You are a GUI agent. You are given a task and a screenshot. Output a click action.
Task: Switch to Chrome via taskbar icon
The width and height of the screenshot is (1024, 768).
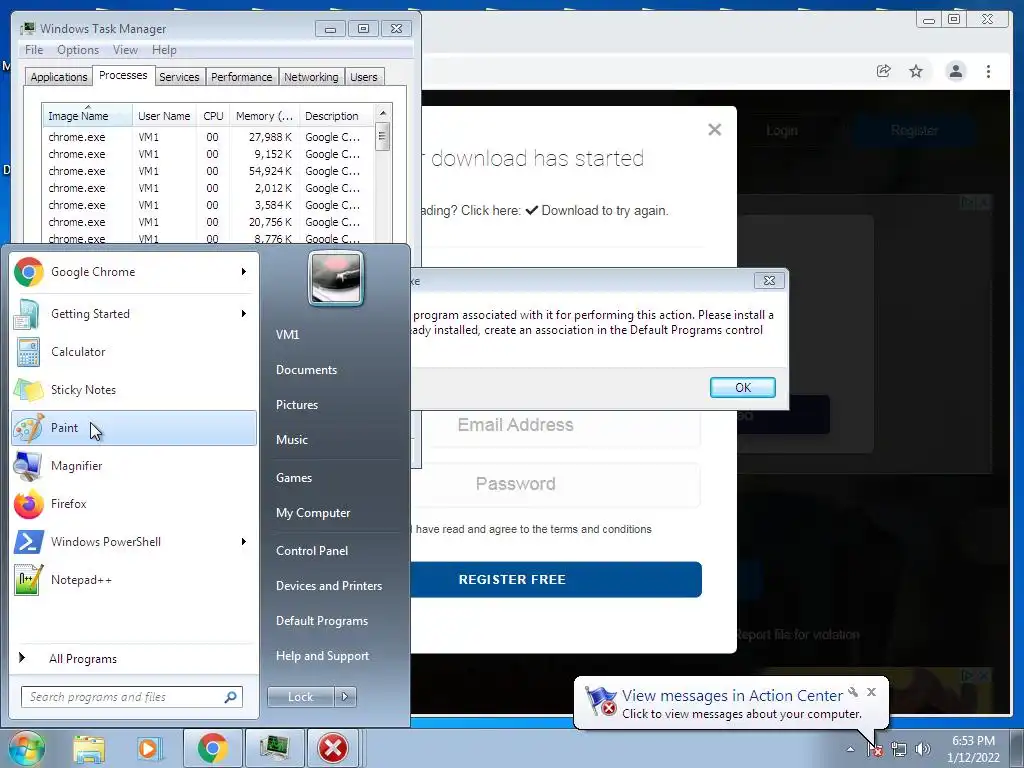tap(212, 748)
